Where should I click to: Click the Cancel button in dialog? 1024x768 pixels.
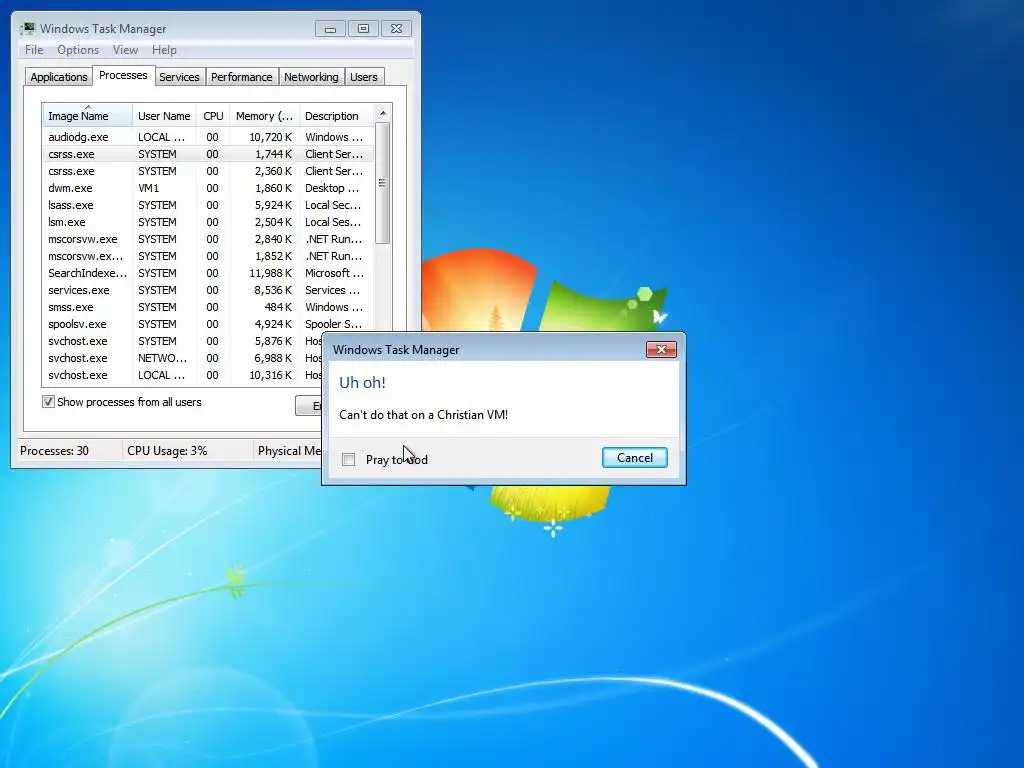click(x=635, y=458)
